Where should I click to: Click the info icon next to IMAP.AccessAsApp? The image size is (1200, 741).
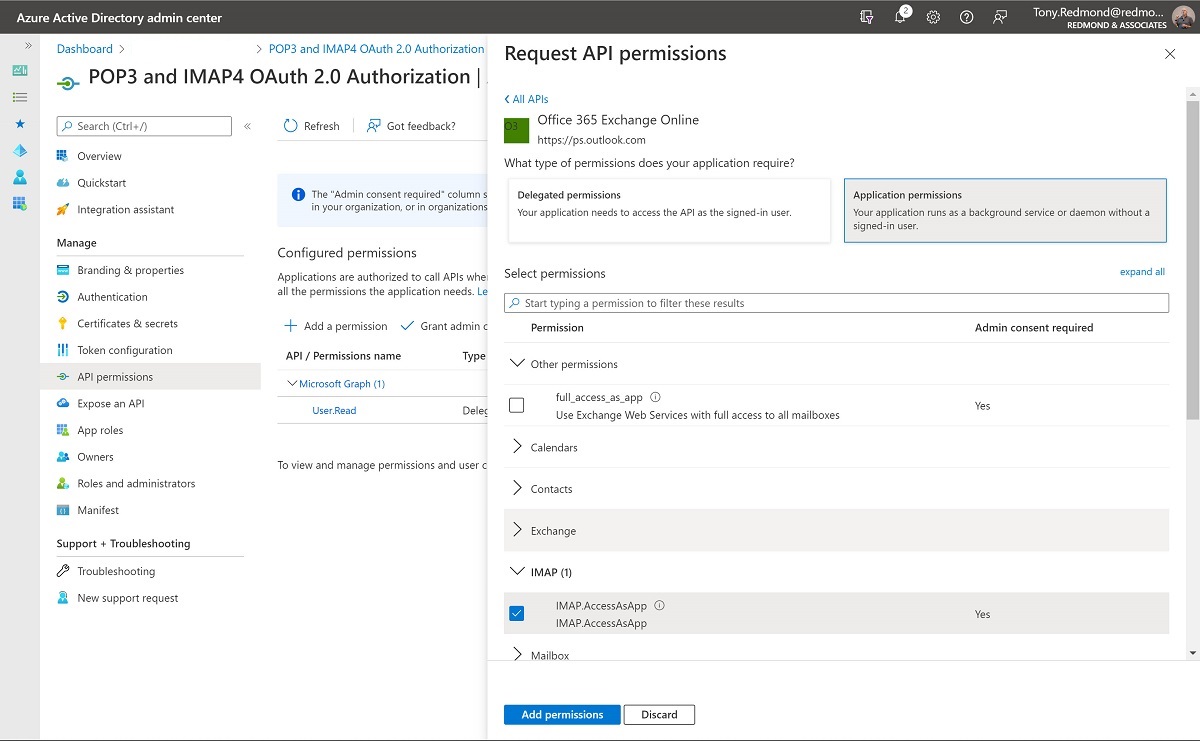(x=659, y=605)
